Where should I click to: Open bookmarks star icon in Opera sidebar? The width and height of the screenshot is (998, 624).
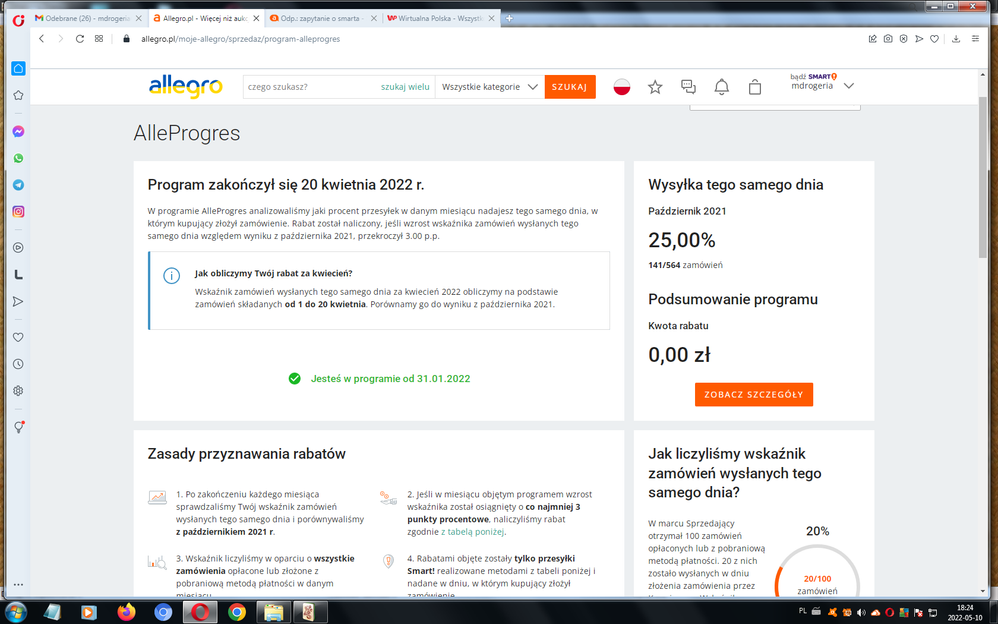[18, 95]
